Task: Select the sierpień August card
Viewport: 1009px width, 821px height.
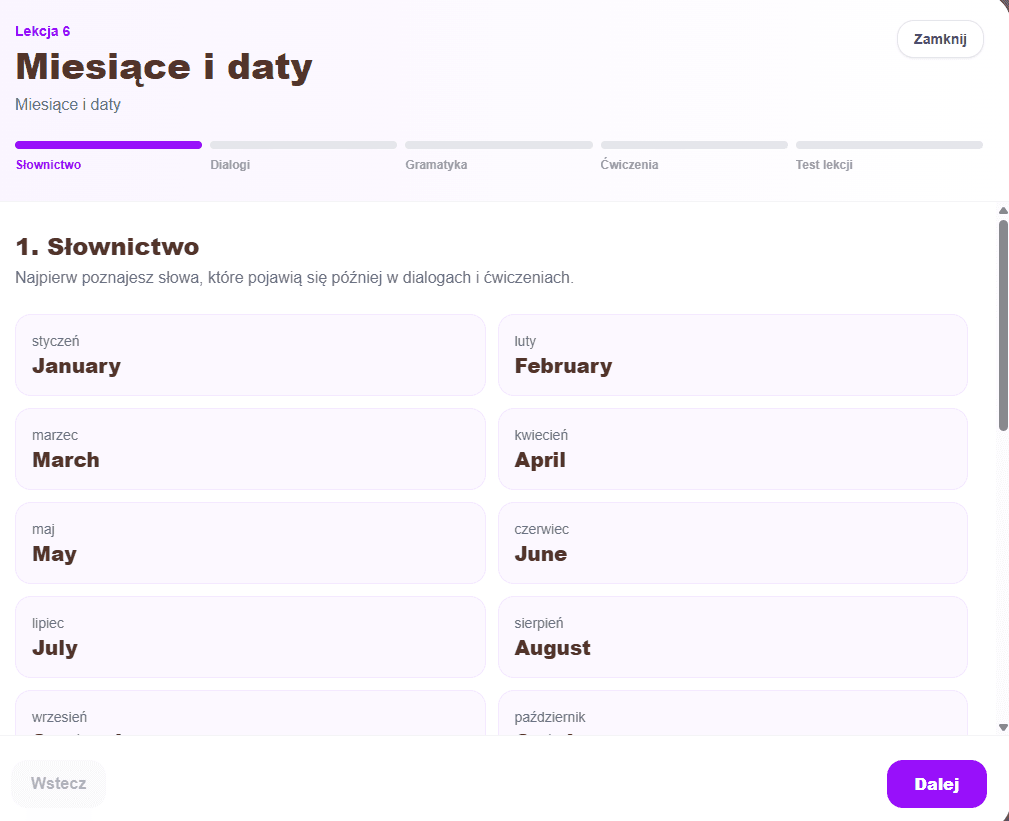Action: click(733, 637)
